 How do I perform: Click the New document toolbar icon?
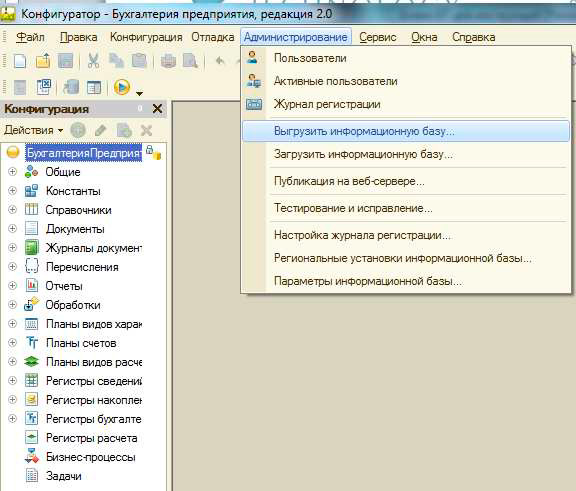[x=19, y=61]
